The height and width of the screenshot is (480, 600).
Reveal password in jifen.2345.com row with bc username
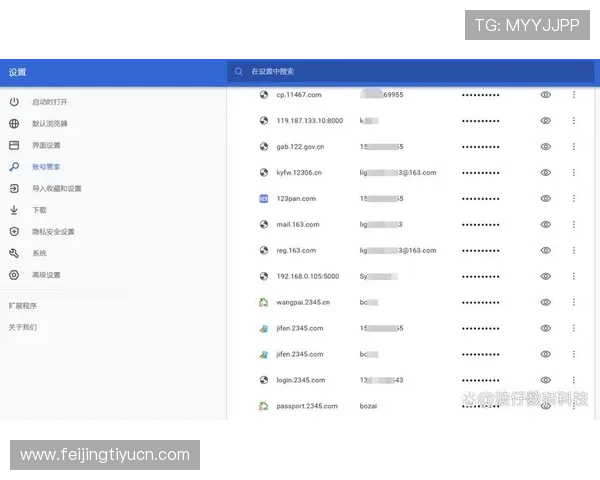[x=546, y=354]
